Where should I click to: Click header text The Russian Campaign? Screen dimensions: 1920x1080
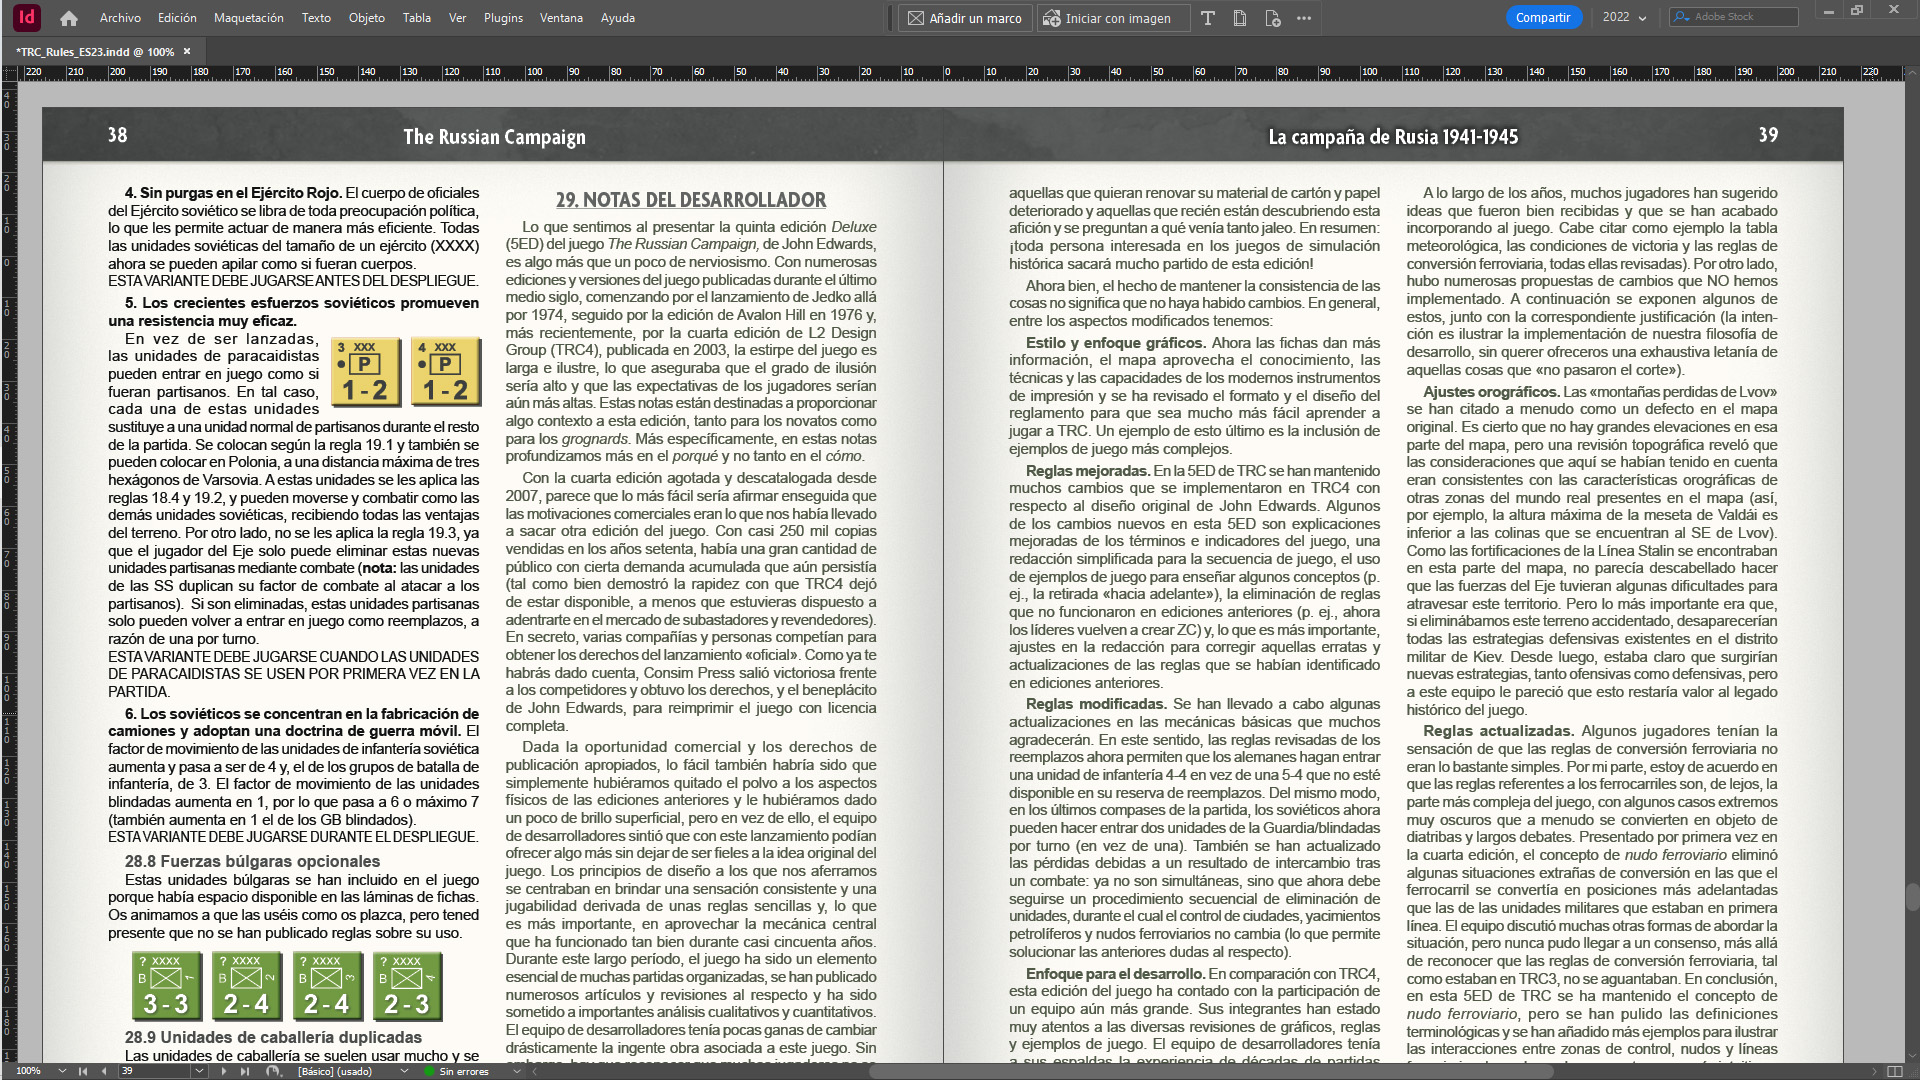tap(494, 137)
